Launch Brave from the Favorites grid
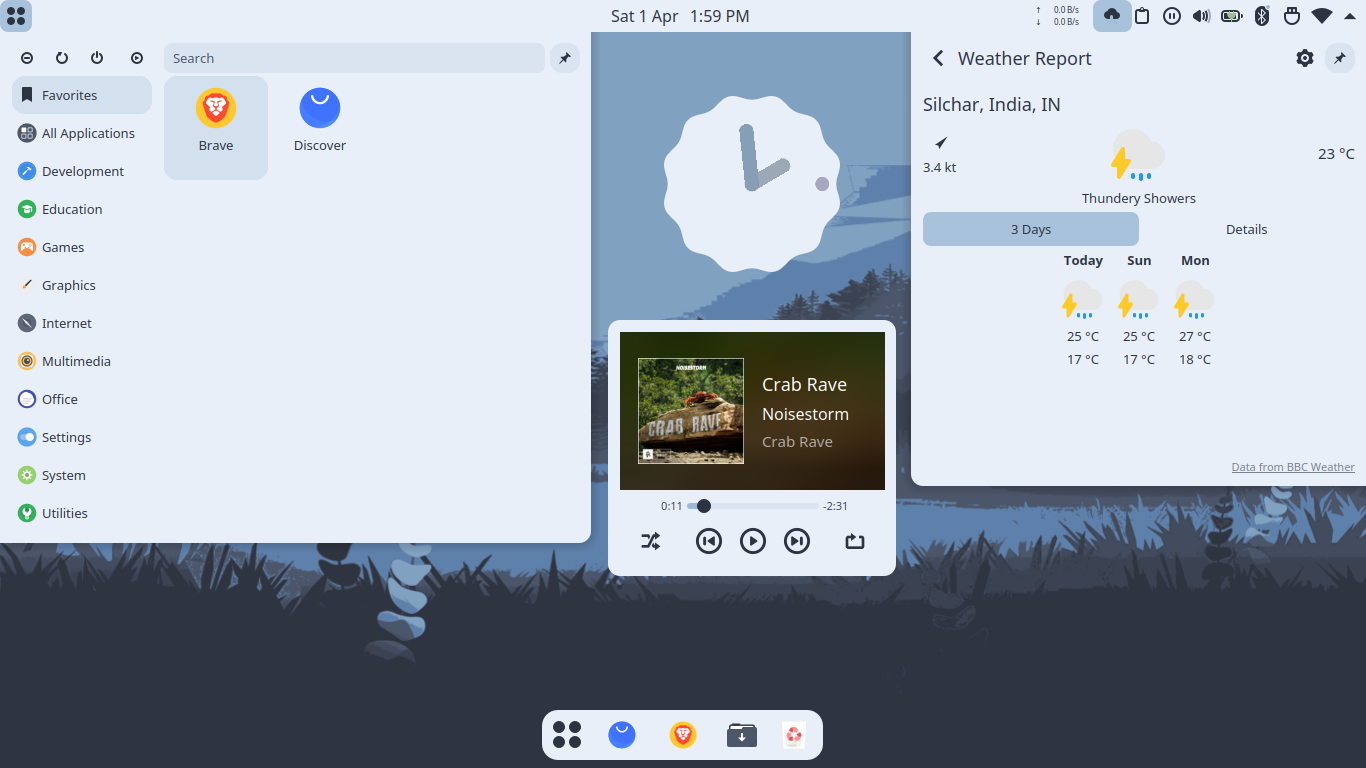This screenshot has height=768, width=1366. [x=216, y=128]
